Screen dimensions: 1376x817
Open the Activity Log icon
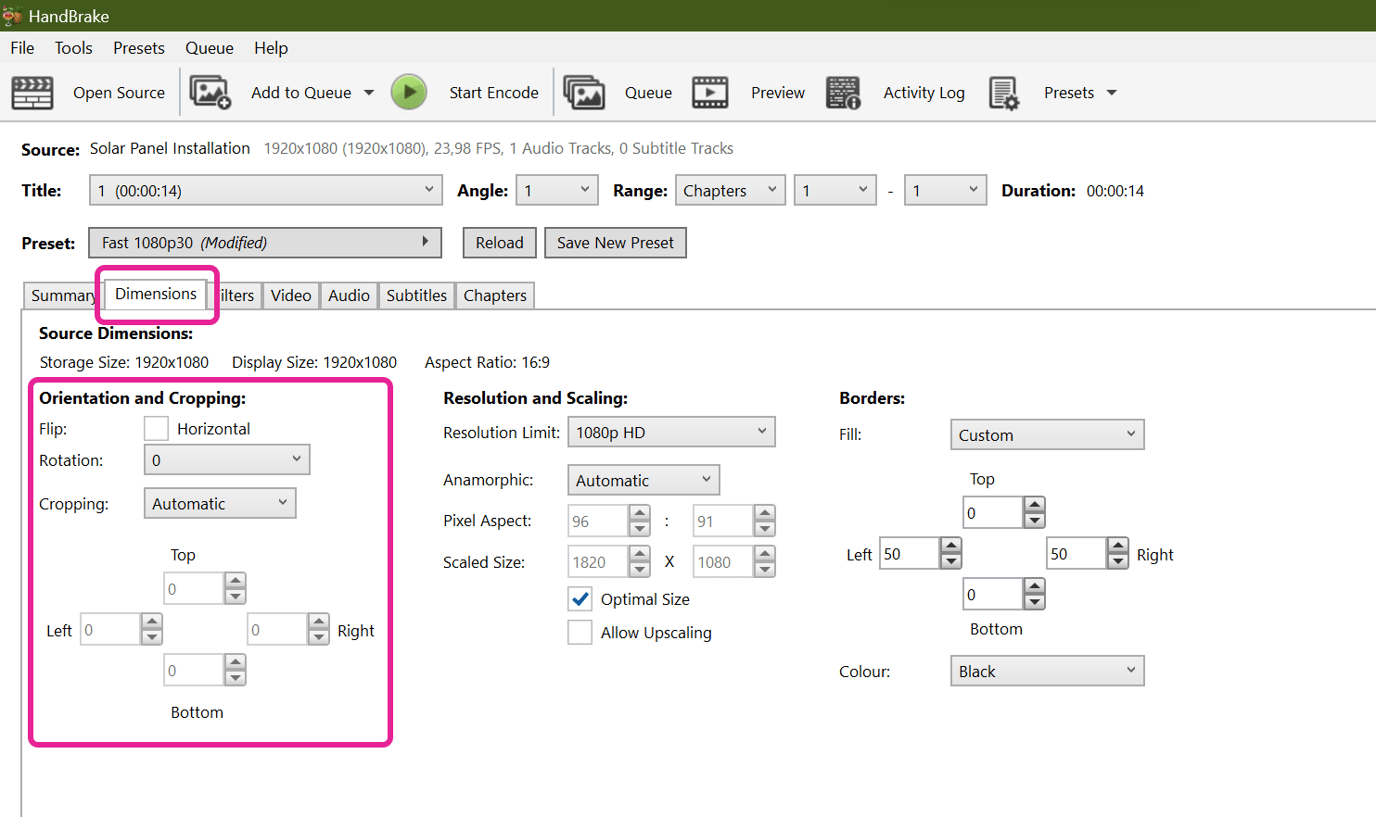tap(845, 92)
